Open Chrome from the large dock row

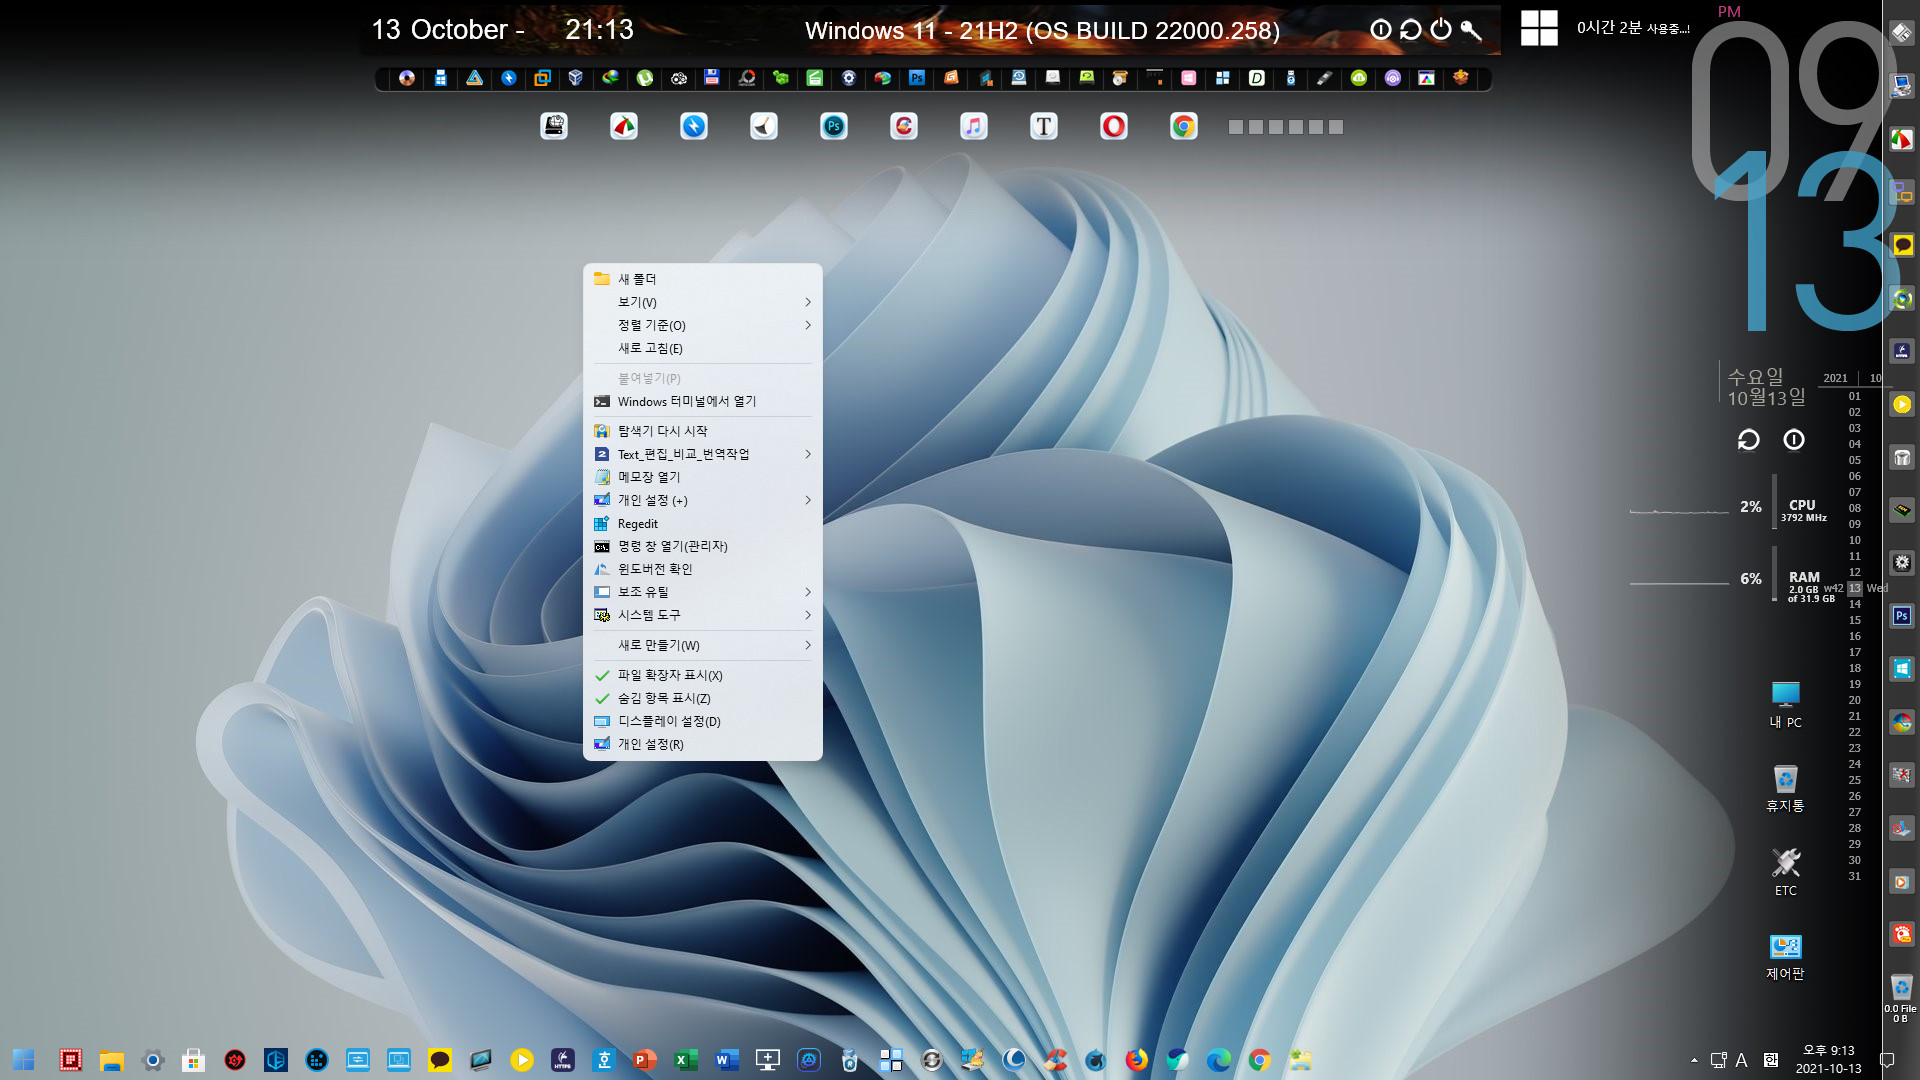point(1183,126)
